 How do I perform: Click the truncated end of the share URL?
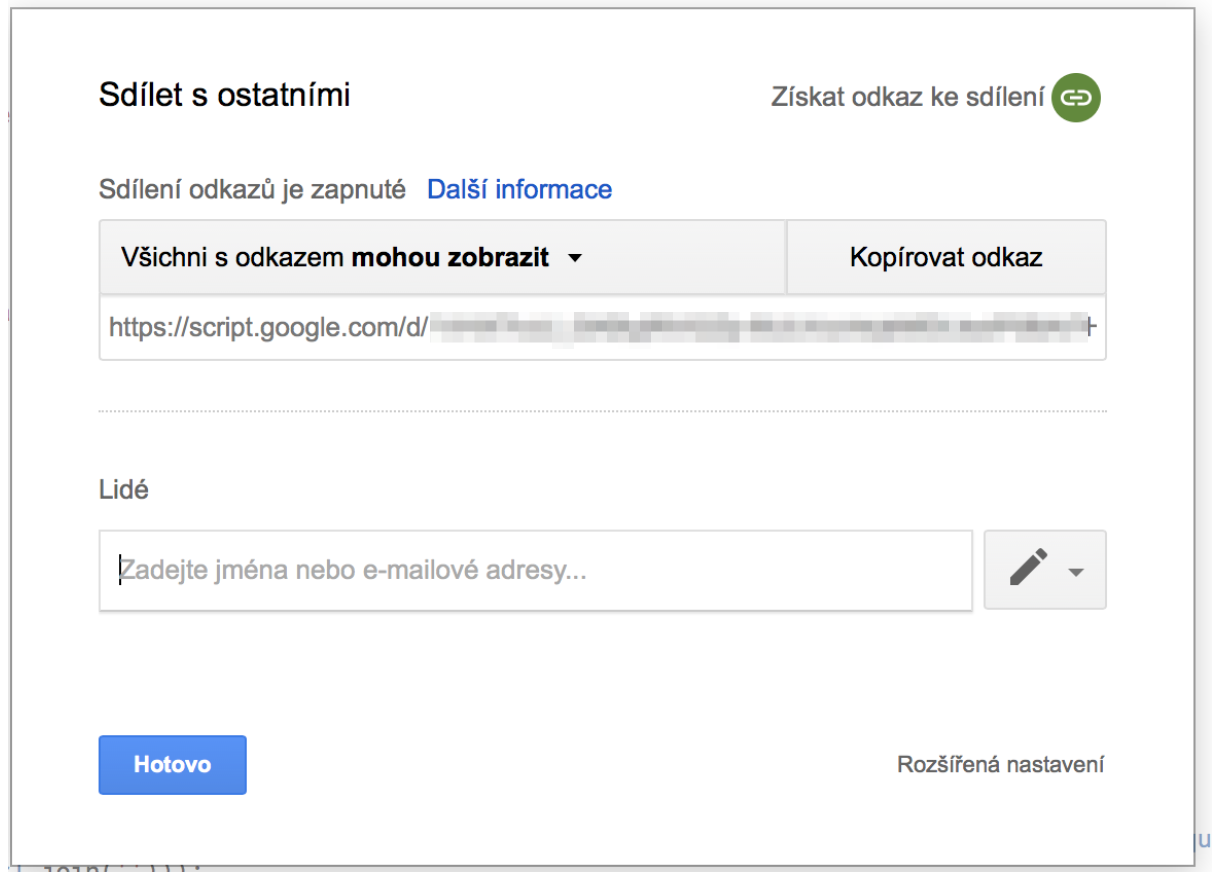[1091, 326]
